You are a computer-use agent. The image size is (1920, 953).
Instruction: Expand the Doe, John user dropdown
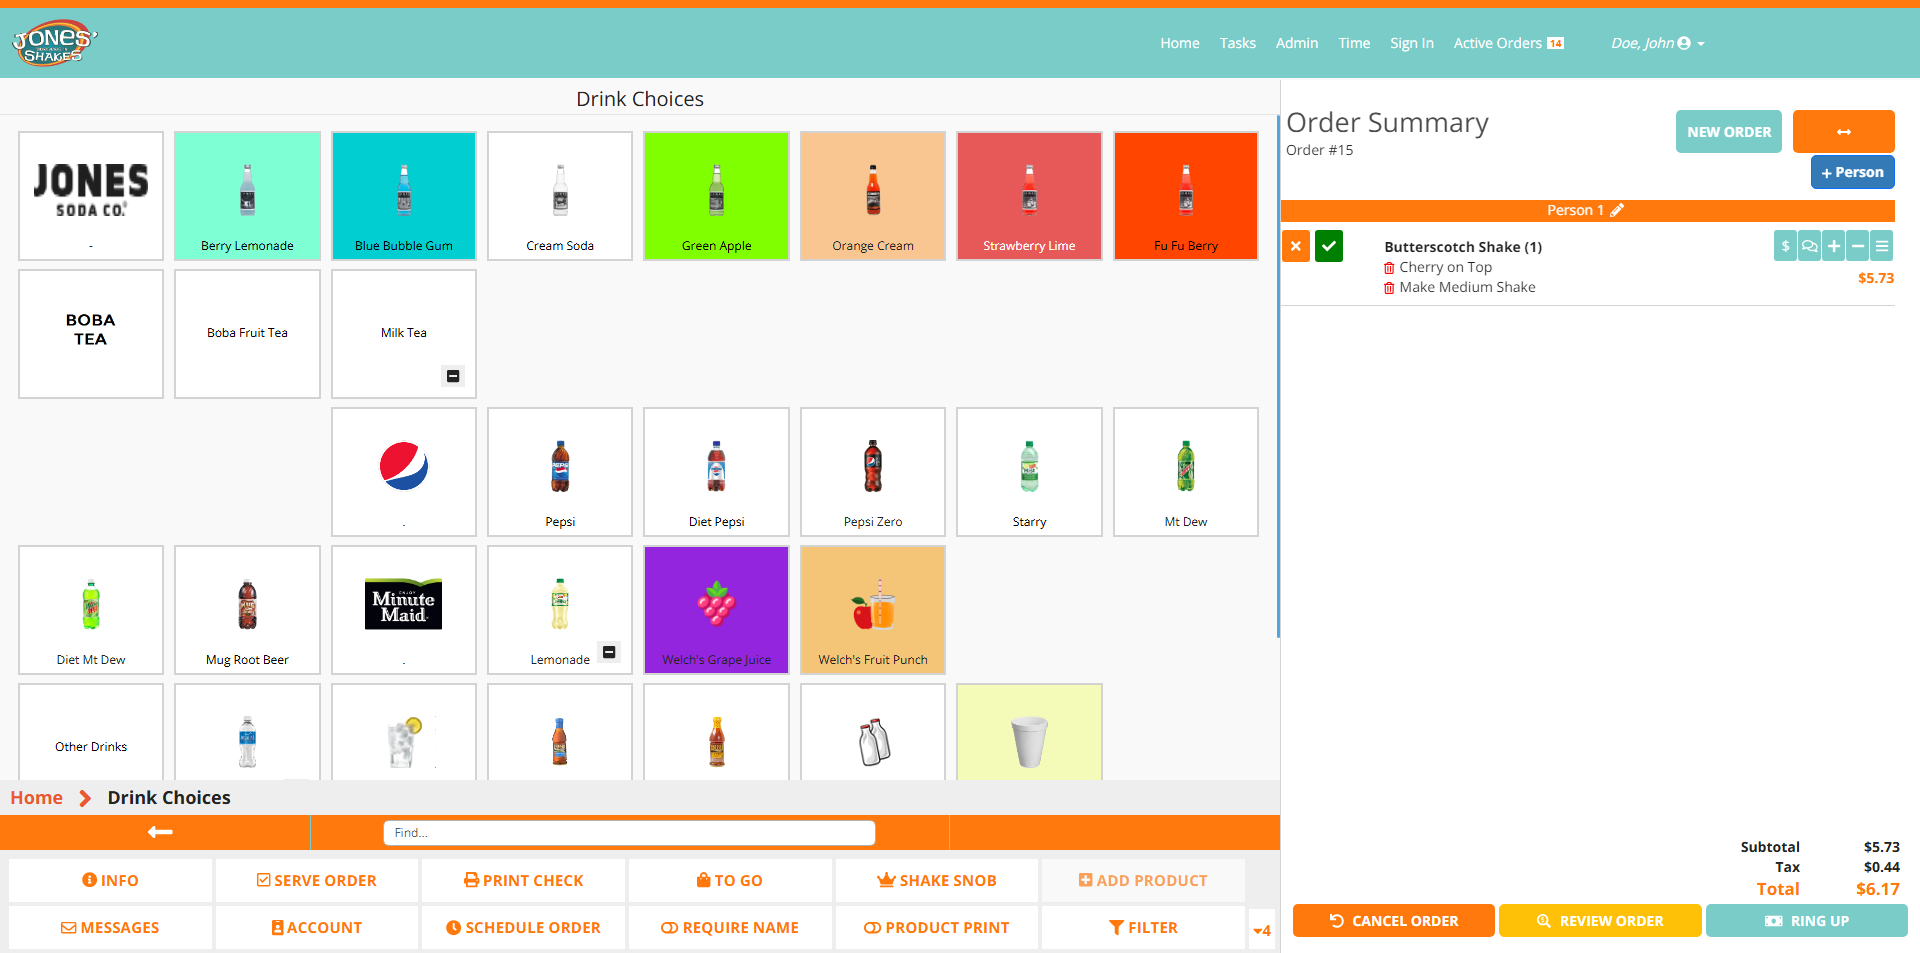[x=1657, y=43]
